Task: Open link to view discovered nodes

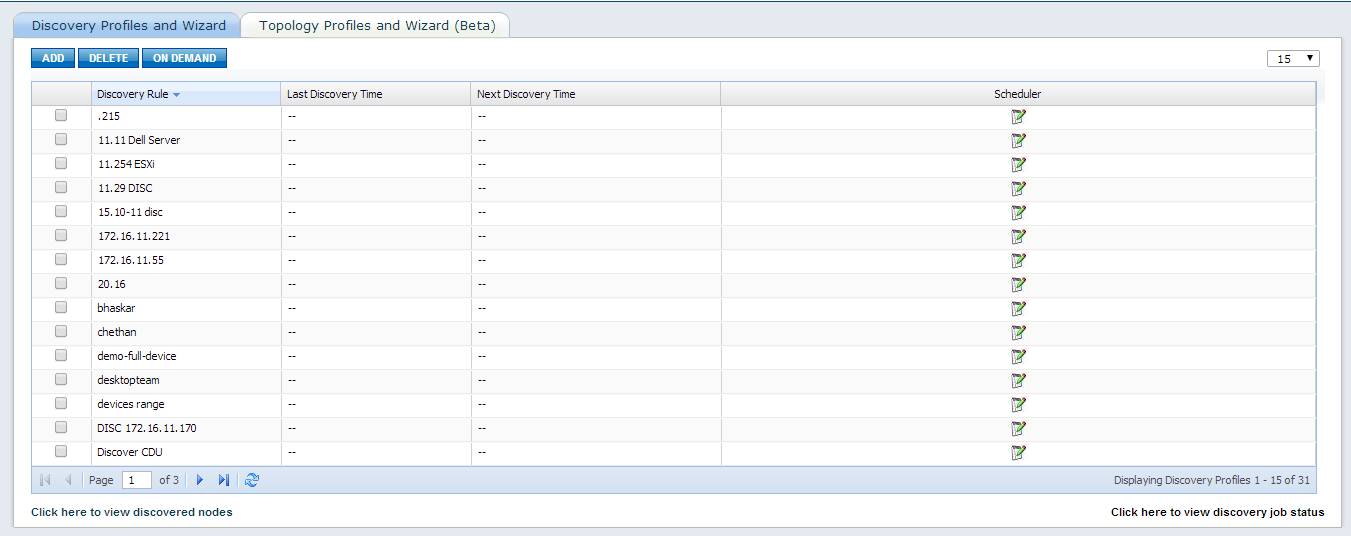Action: pos(131,512)
